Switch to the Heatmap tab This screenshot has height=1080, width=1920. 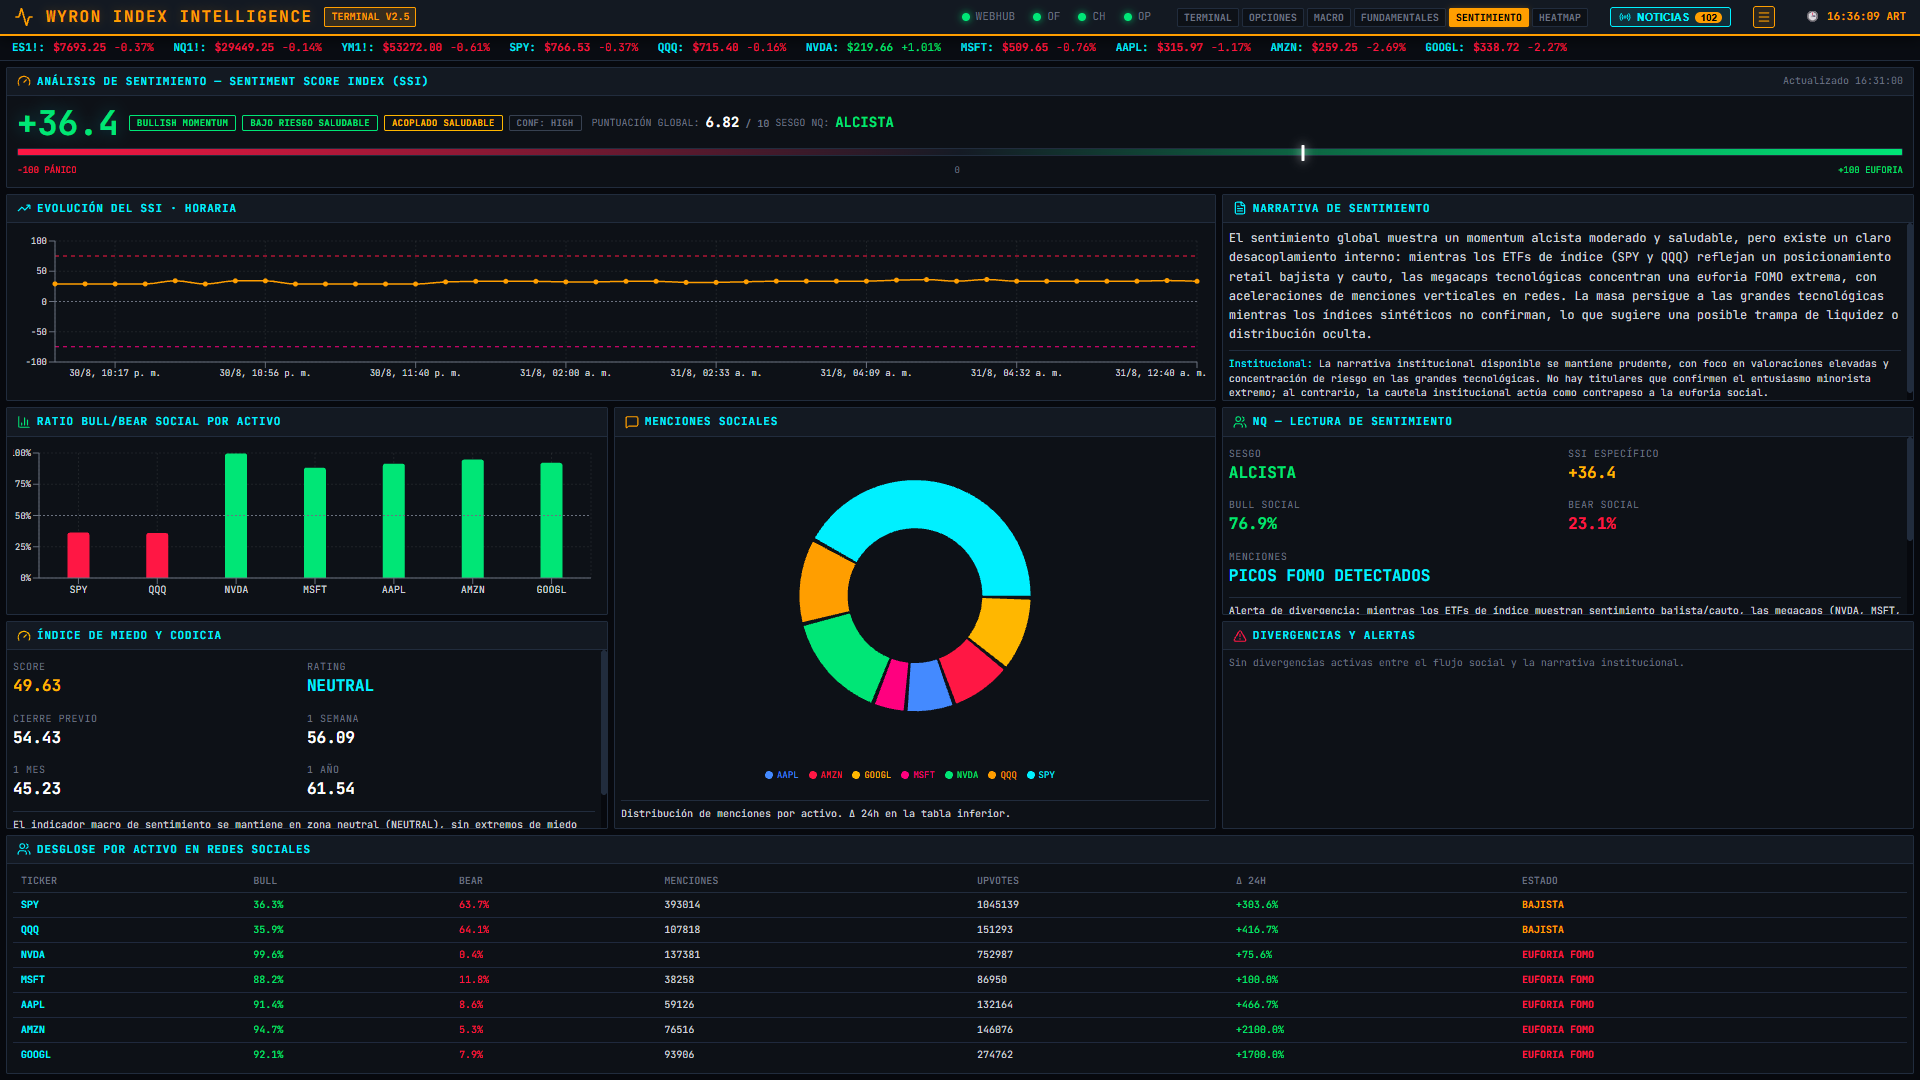pyautogui.click(x=1559, y=18)
